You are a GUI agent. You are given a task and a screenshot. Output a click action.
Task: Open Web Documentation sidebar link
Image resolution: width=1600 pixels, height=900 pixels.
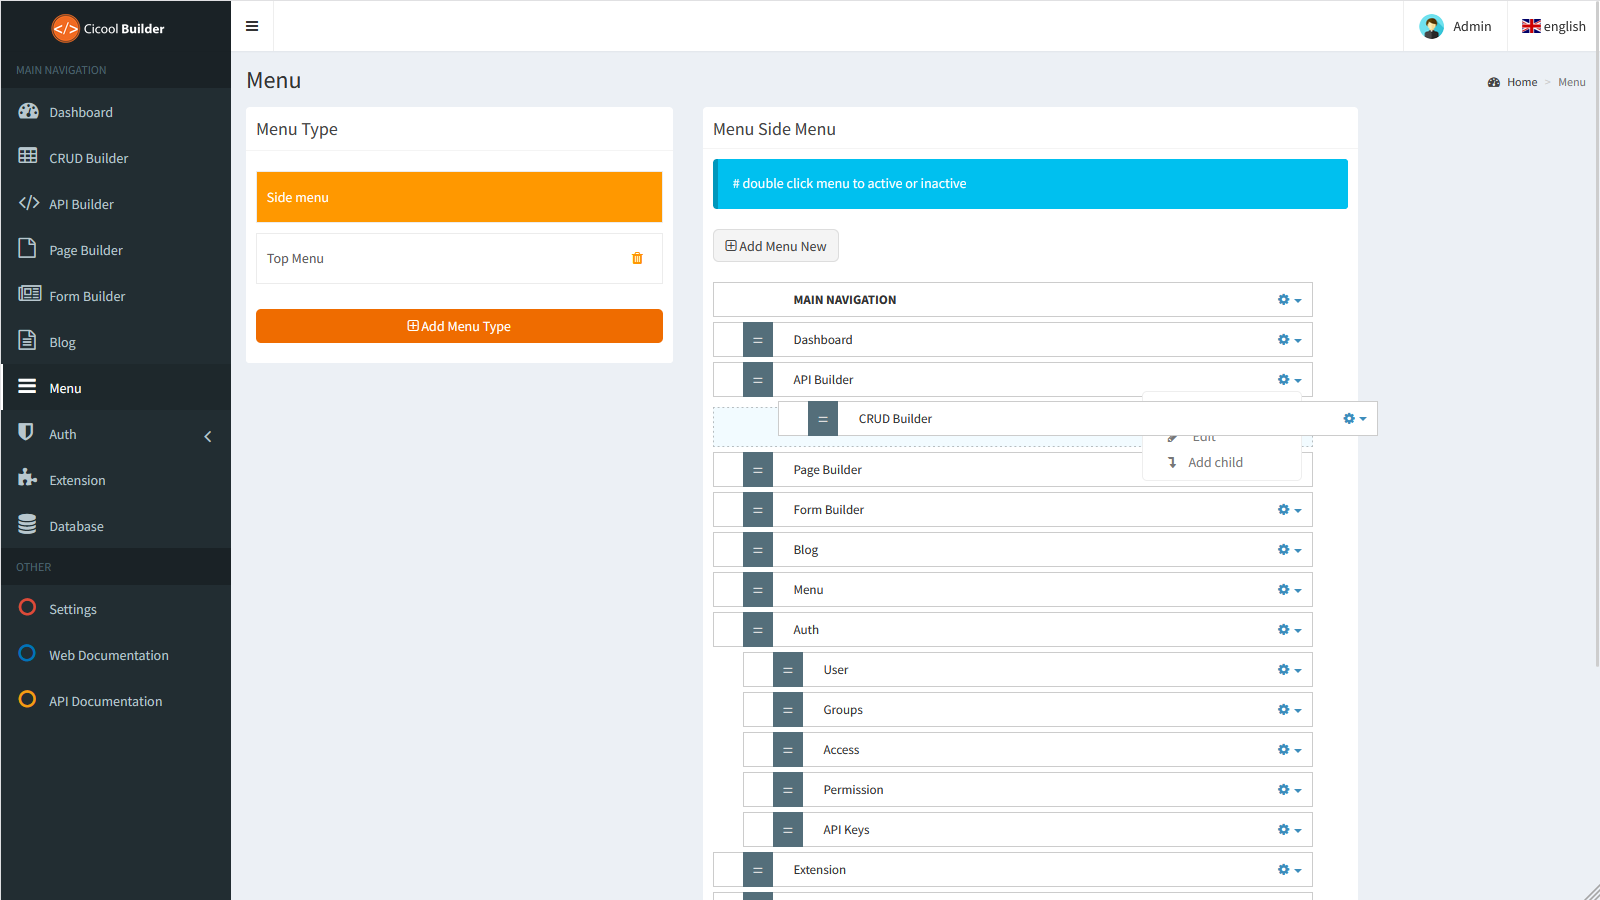[x=116, y=655]
